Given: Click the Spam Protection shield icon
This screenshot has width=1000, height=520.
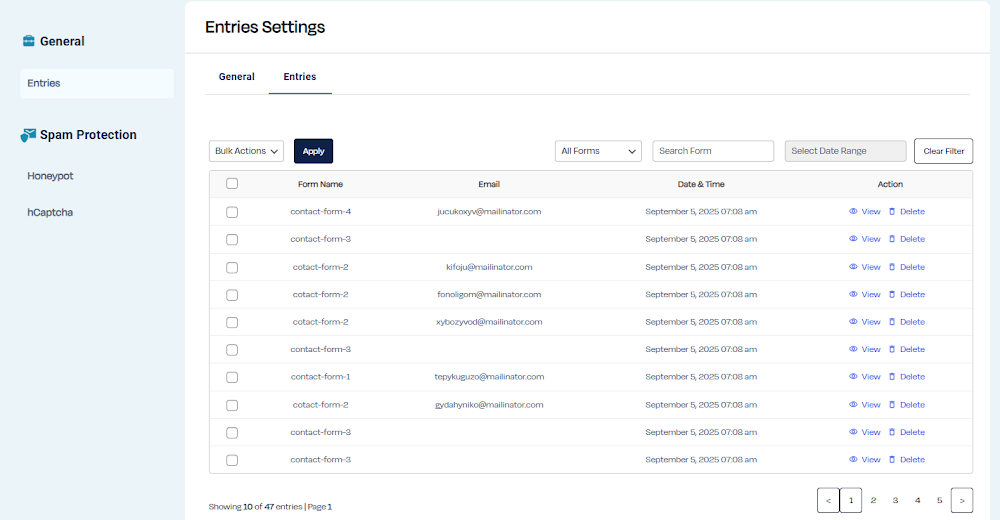Looking at the screenshot, I should tap(29, 135).
